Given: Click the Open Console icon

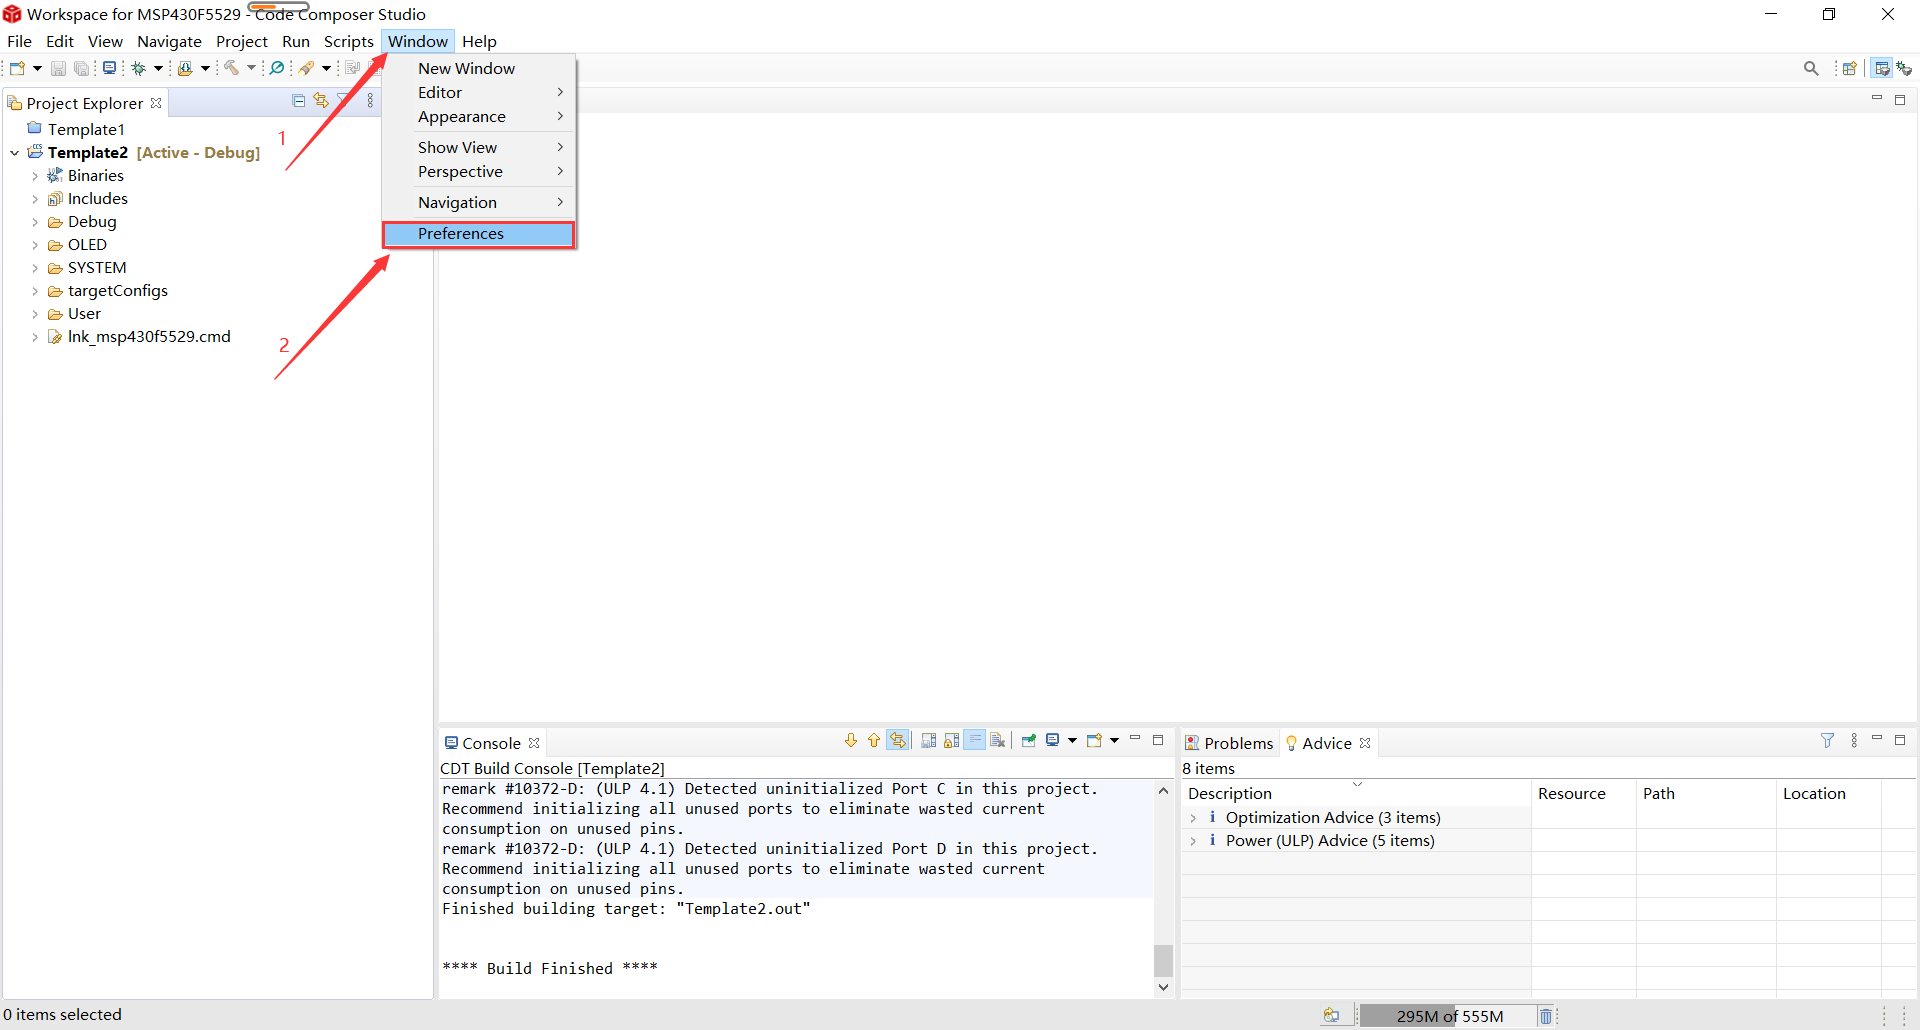Looking at the screenshot, I should (1094, 740).
